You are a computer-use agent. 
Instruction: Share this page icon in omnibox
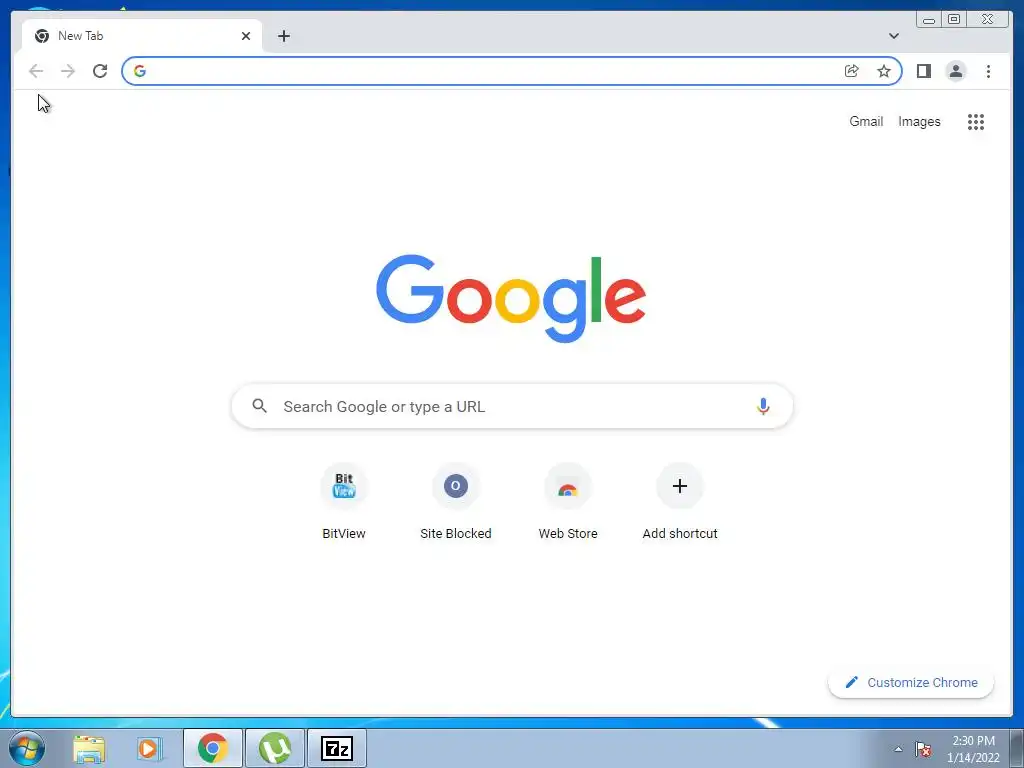pos(852,71)
